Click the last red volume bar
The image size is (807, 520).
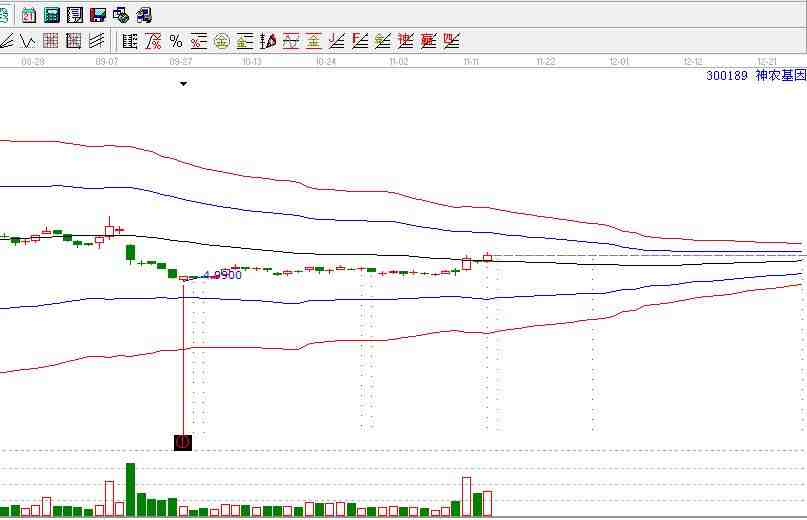click(487, 503)
